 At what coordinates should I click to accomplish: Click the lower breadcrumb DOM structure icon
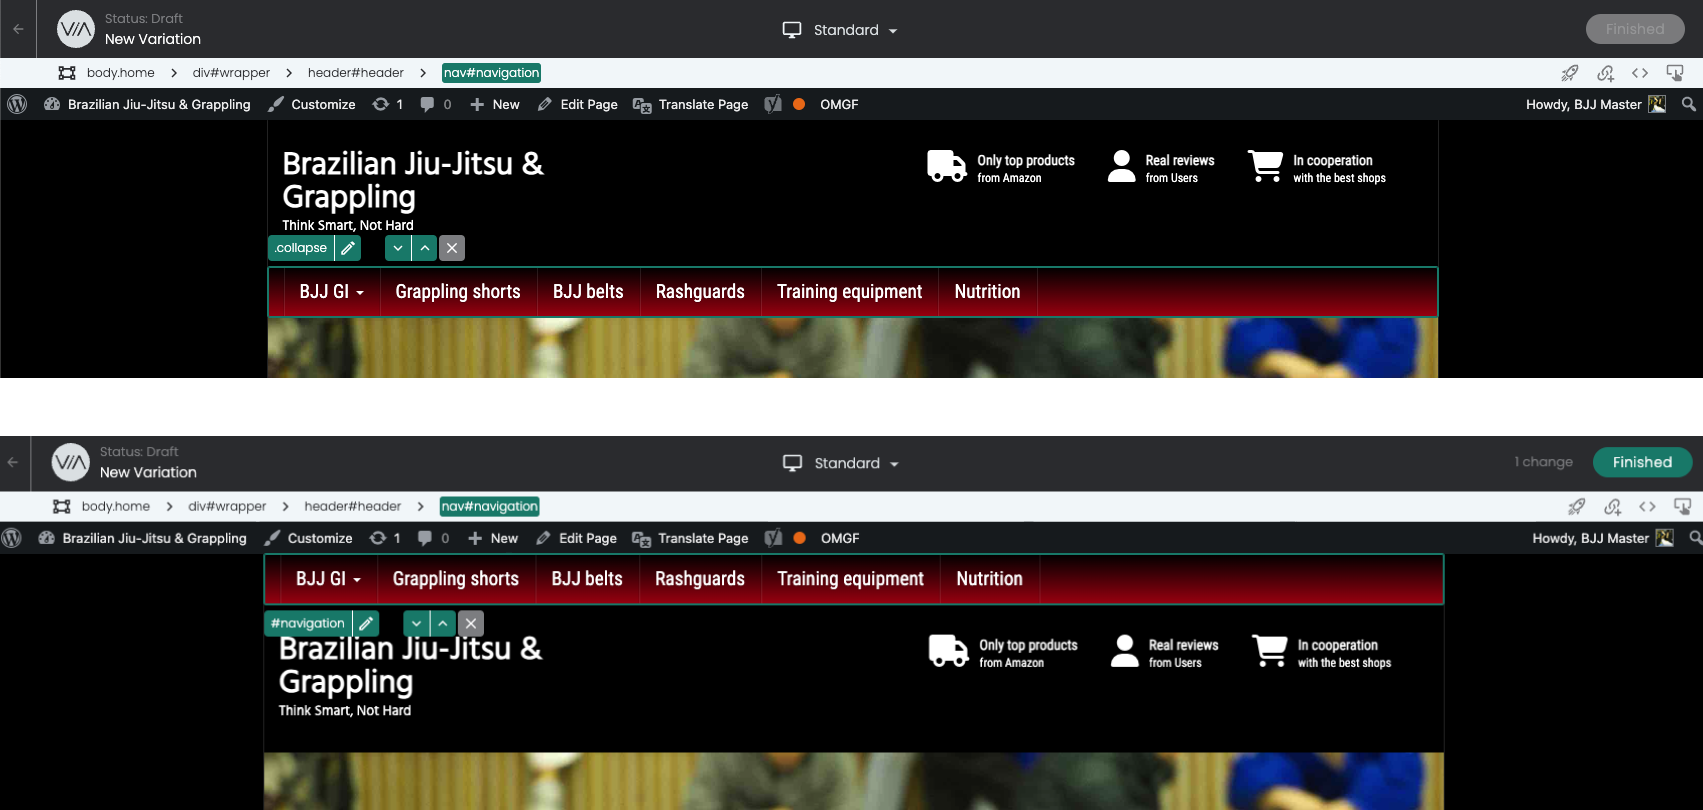tap(62, 507)
